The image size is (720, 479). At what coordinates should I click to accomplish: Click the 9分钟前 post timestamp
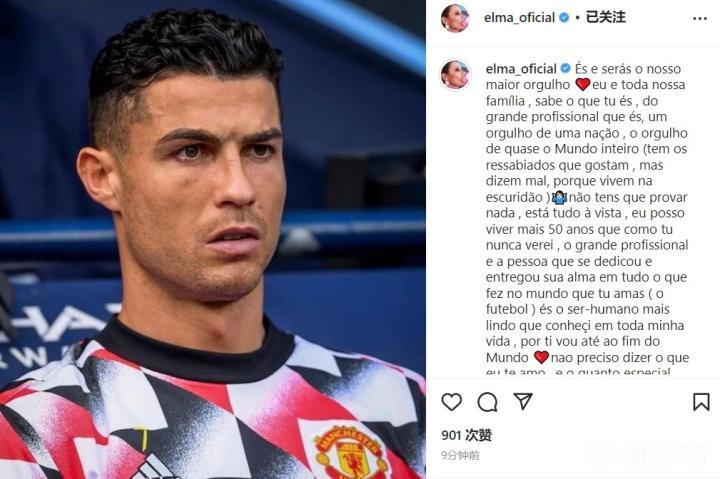[461, 455]
